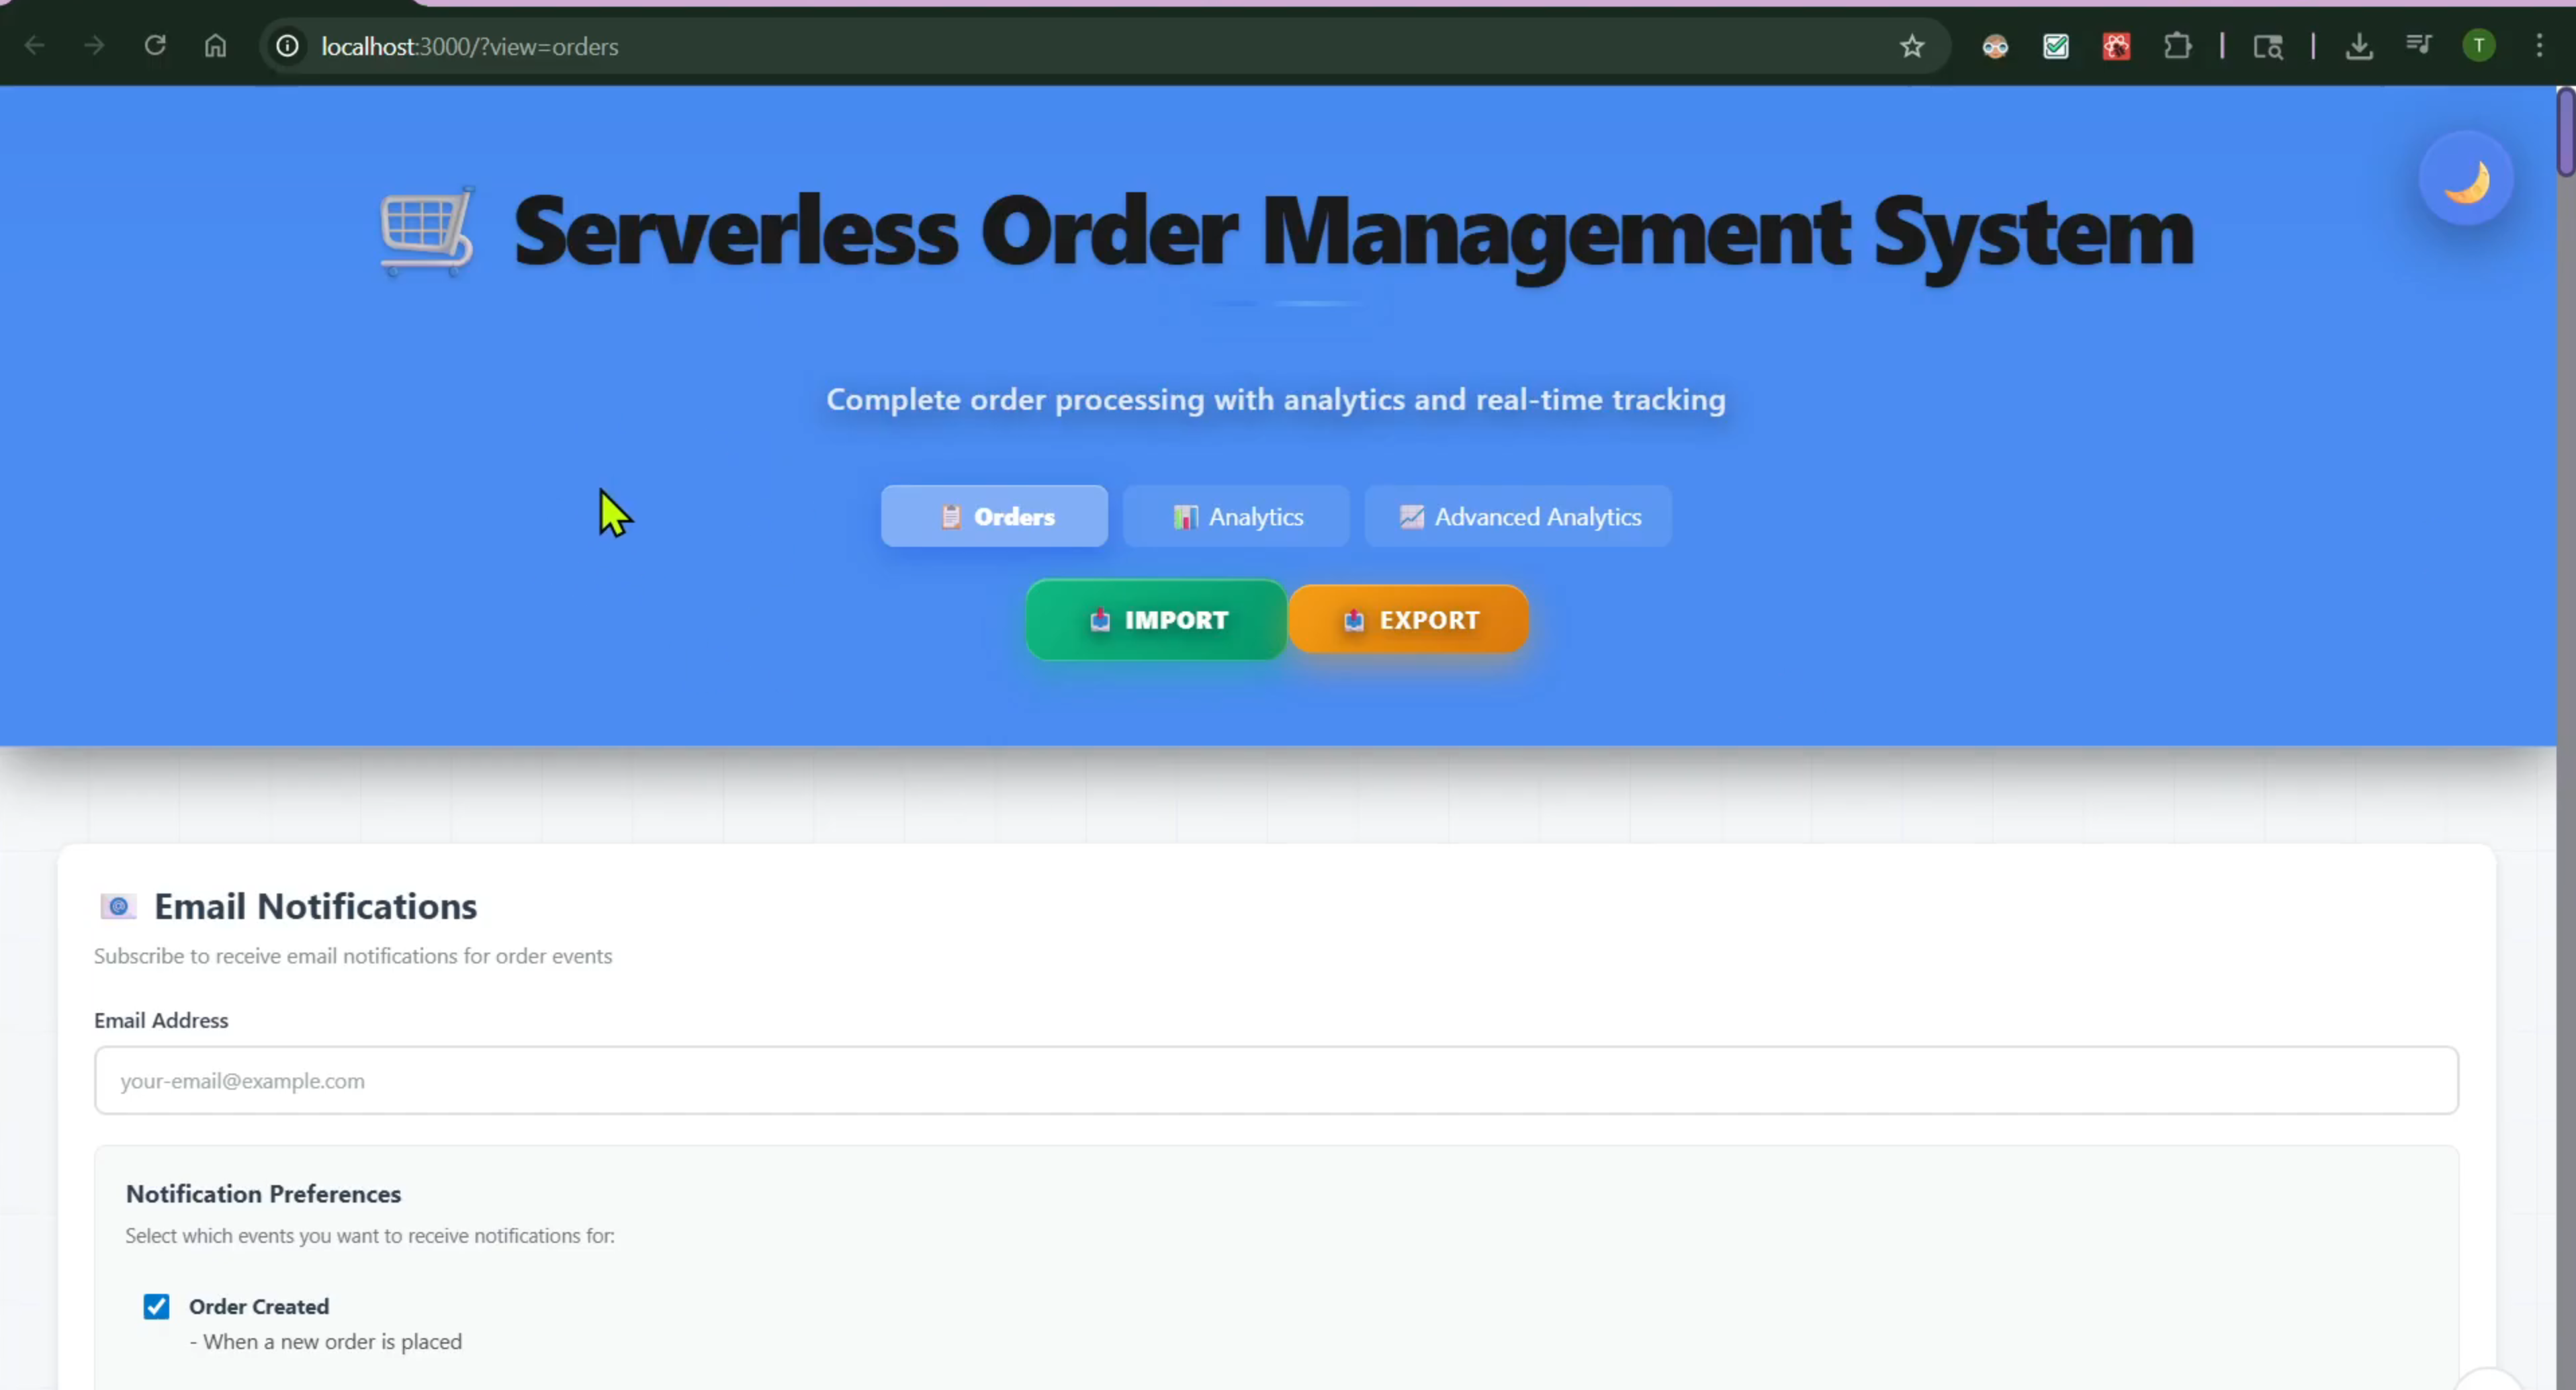Open the browser three-dot menu
This screenshot has height=1390, width=2576.
point(2539,46)
